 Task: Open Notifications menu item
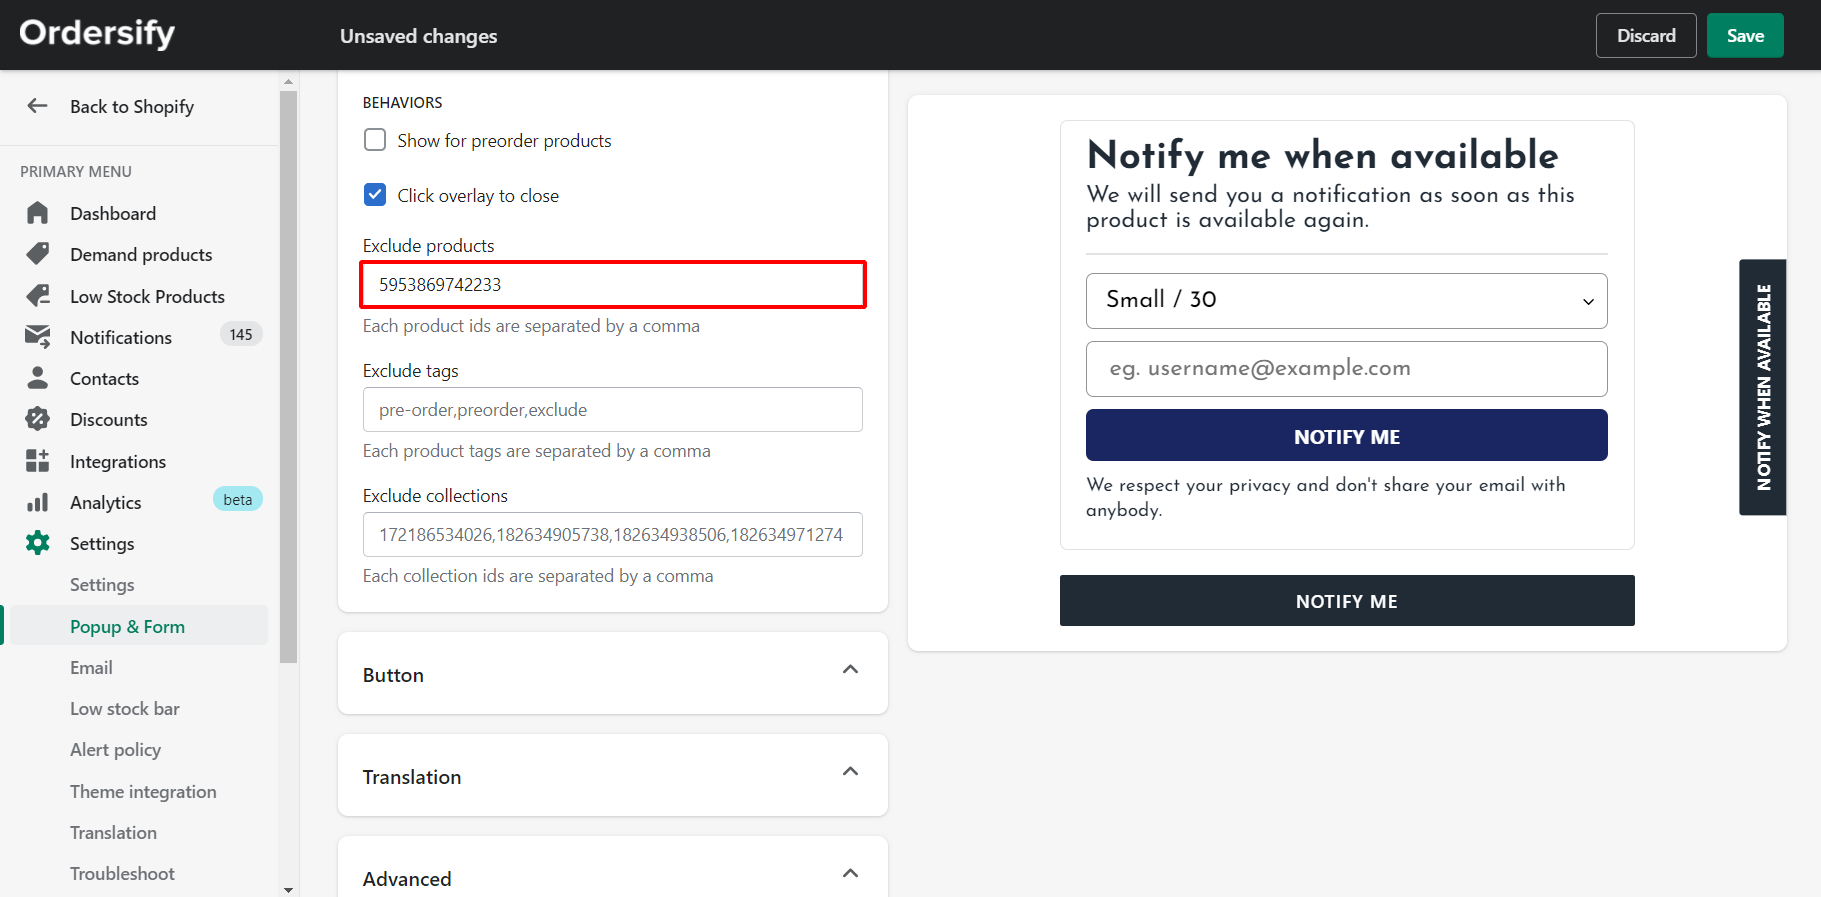(121, 337)
